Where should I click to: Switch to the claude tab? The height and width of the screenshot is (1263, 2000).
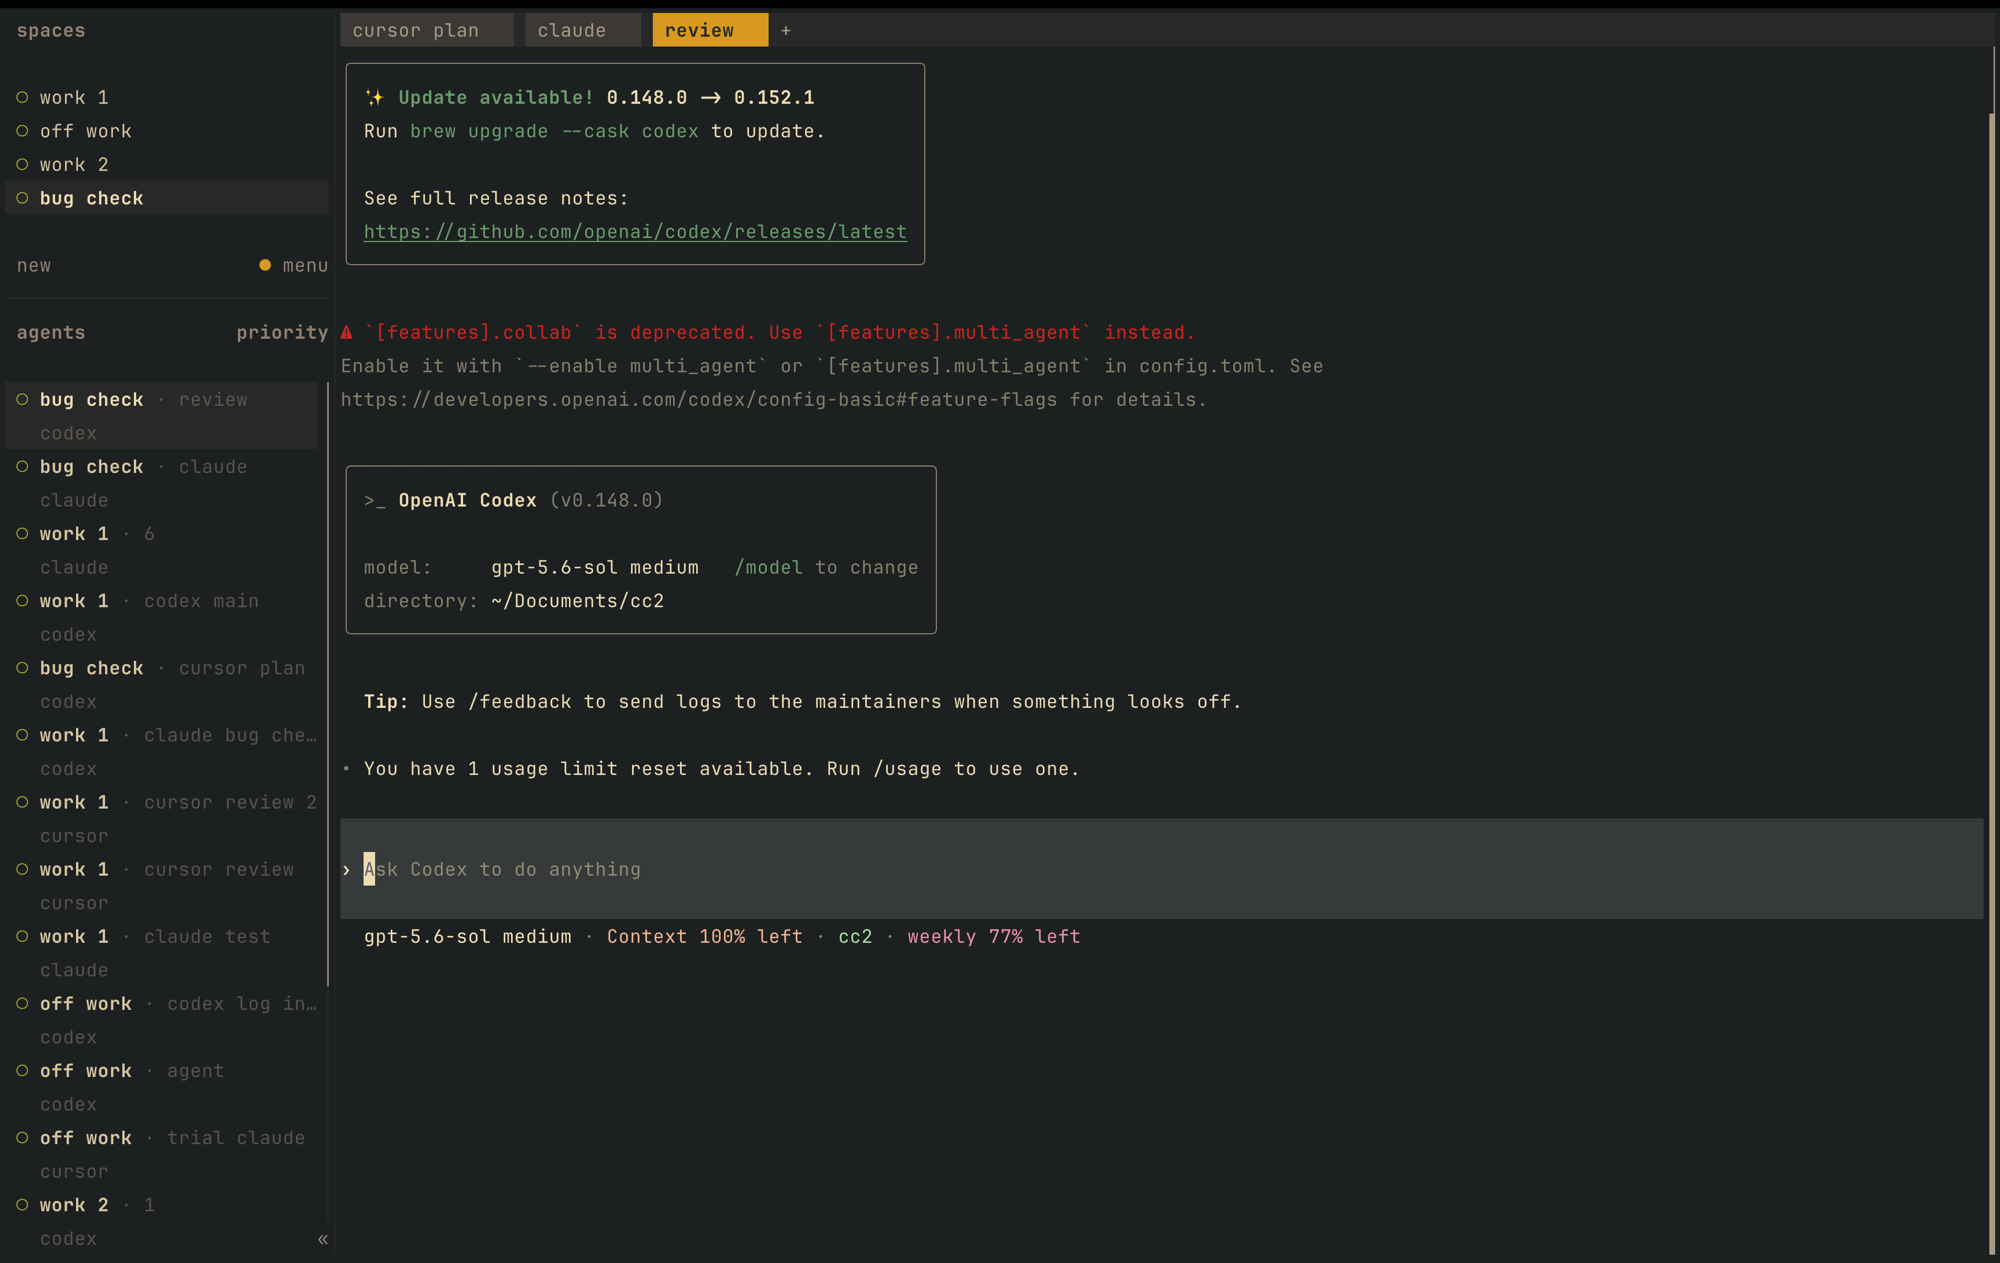point(582,30)
